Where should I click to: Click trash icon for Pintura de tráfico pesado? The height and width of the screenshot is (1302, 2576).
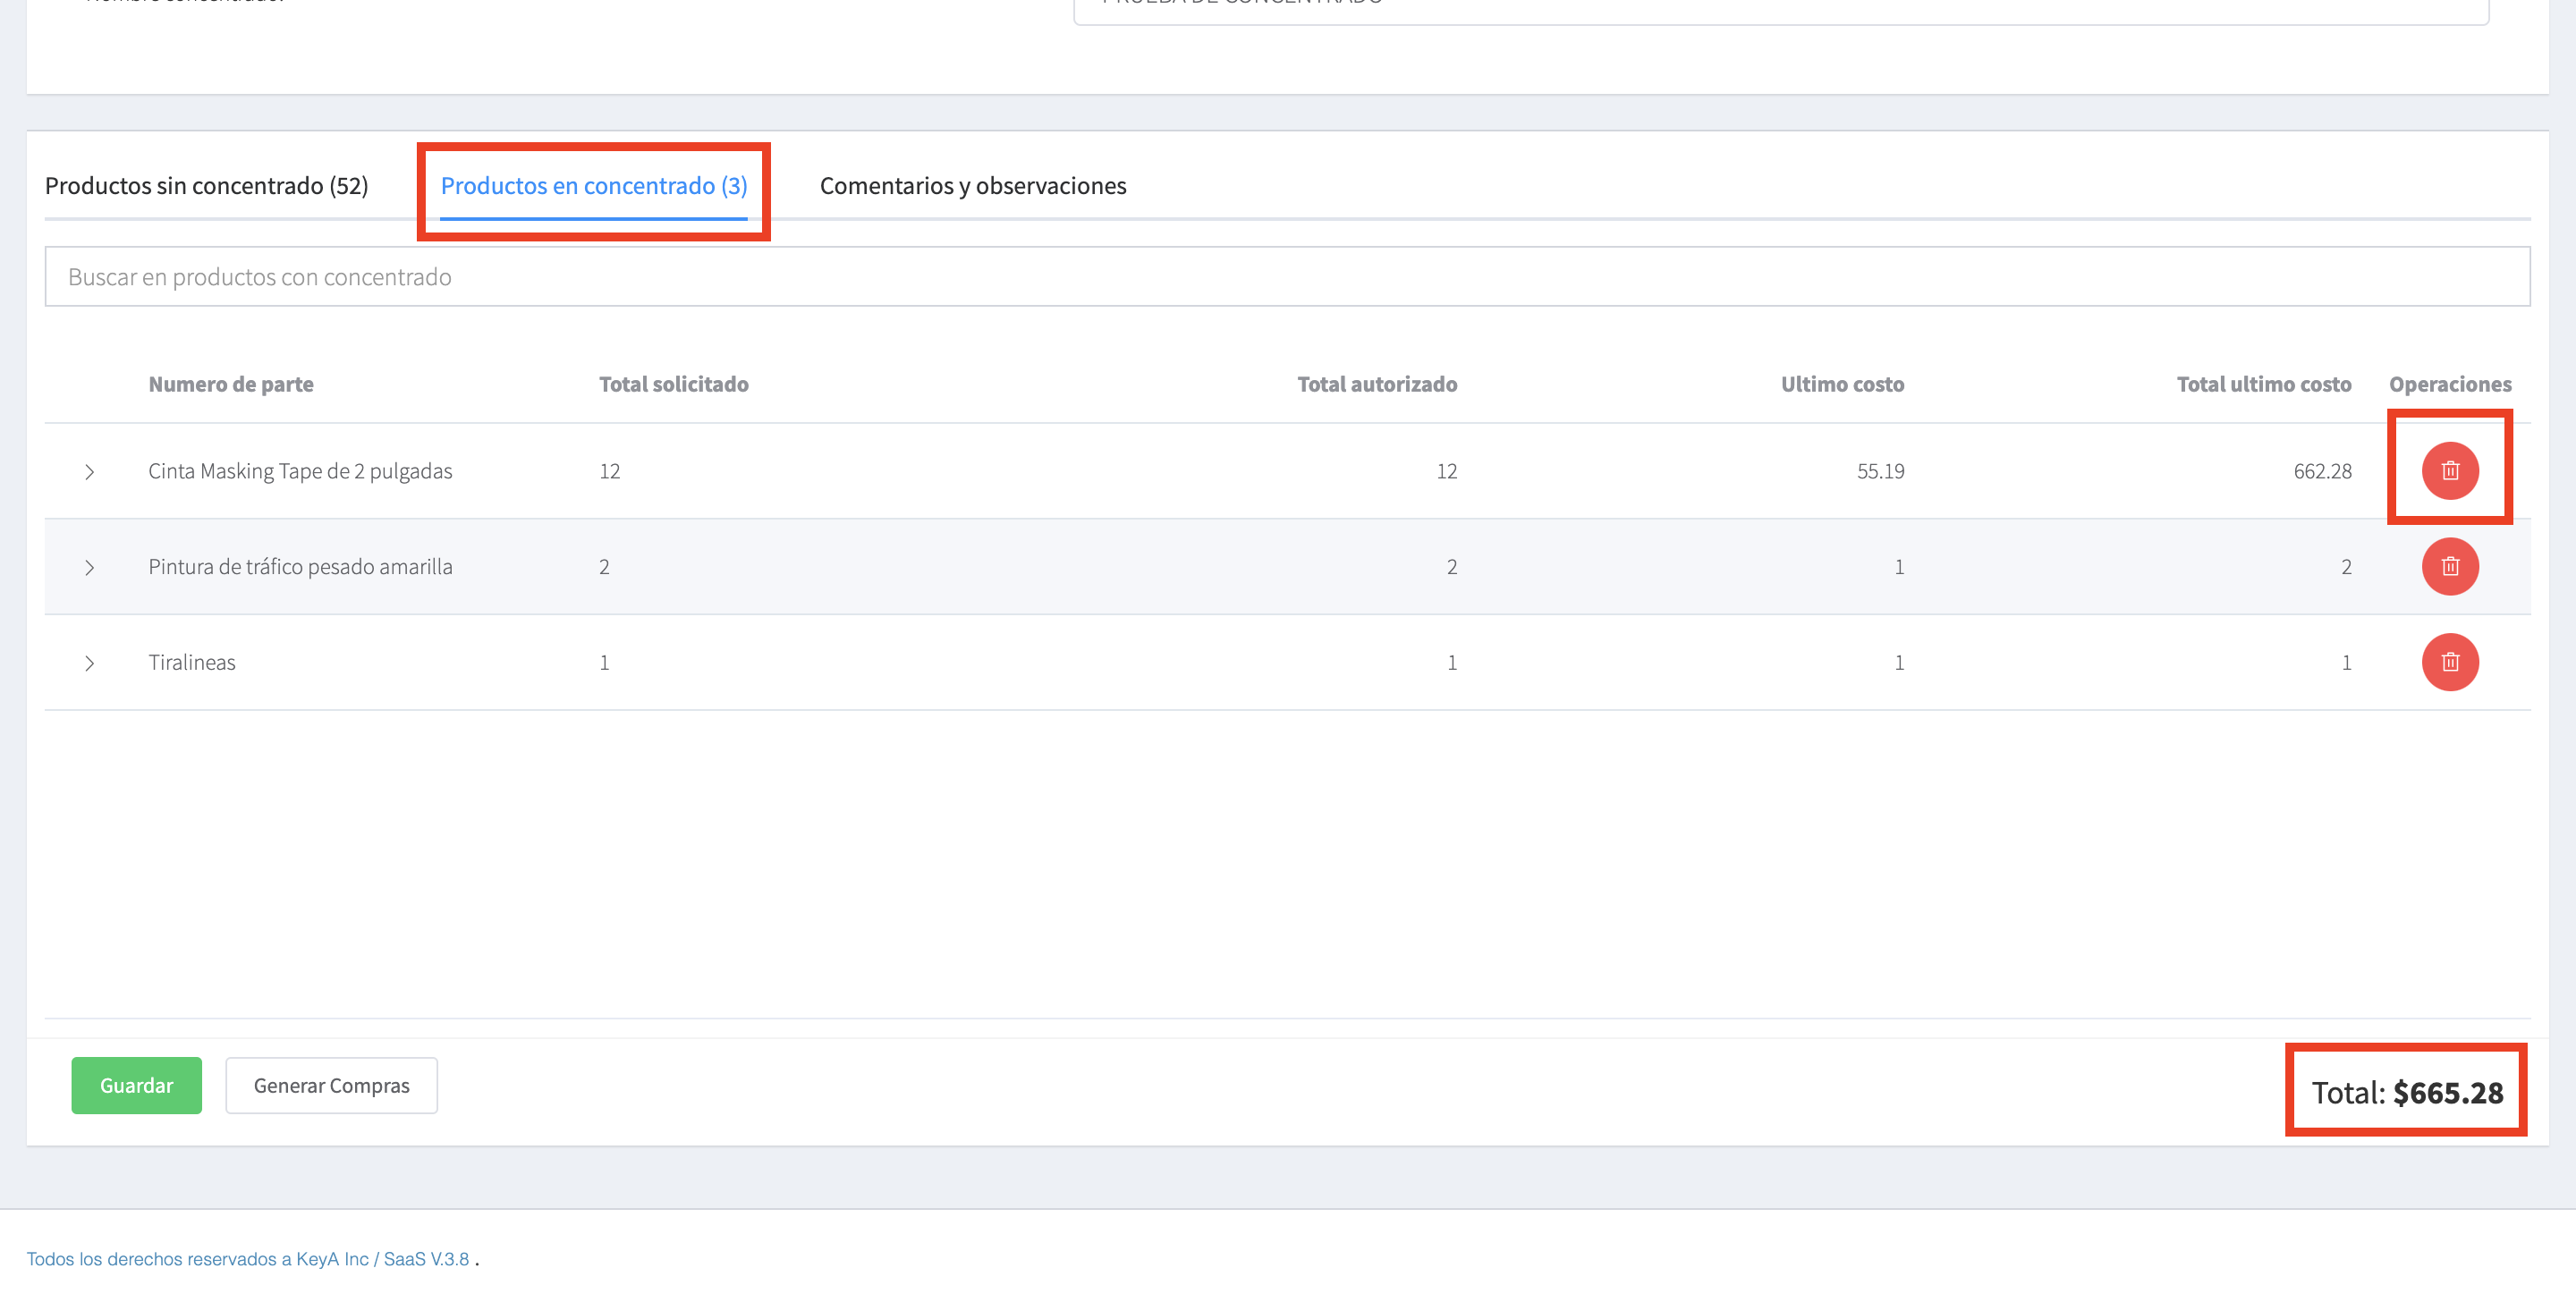coord(2449,566)
